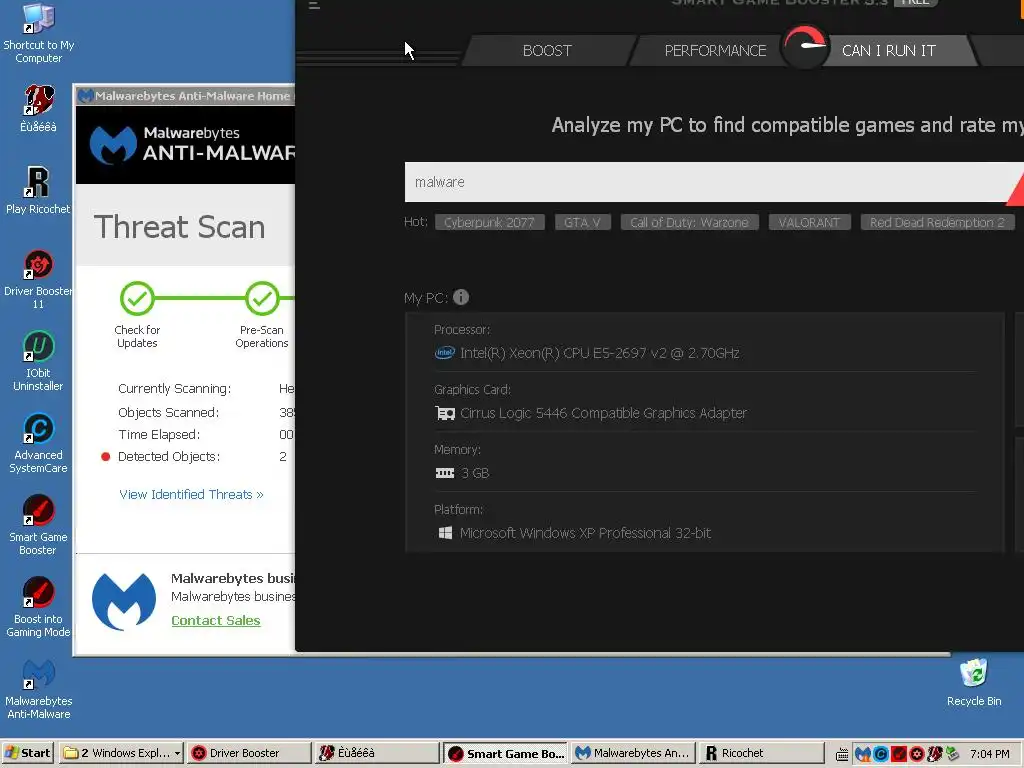
Task: Click the 7:04 PM clock
Action: pos(989,754)
